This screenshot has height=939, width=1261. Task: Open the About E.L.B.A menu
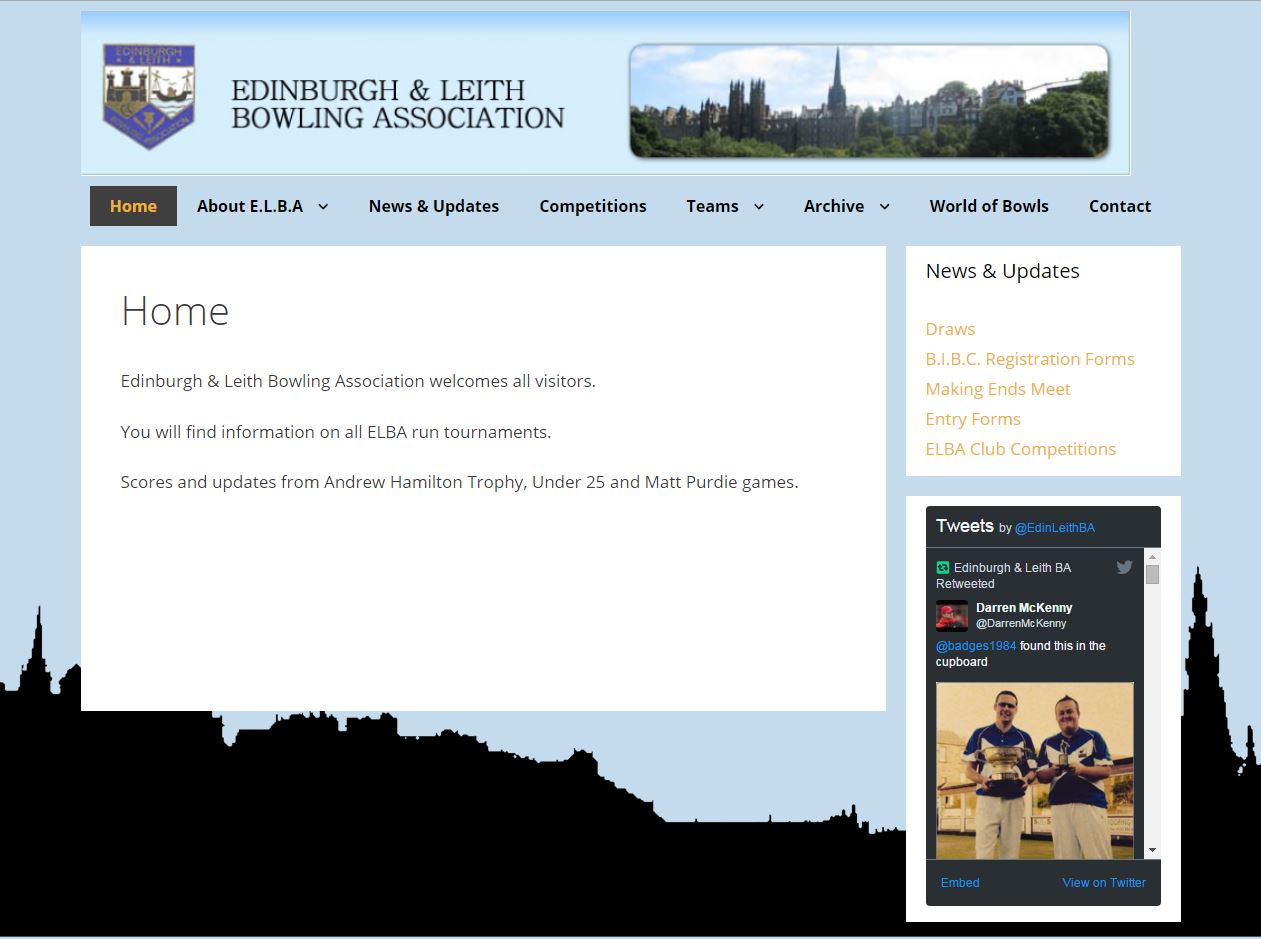click(250, 206)
